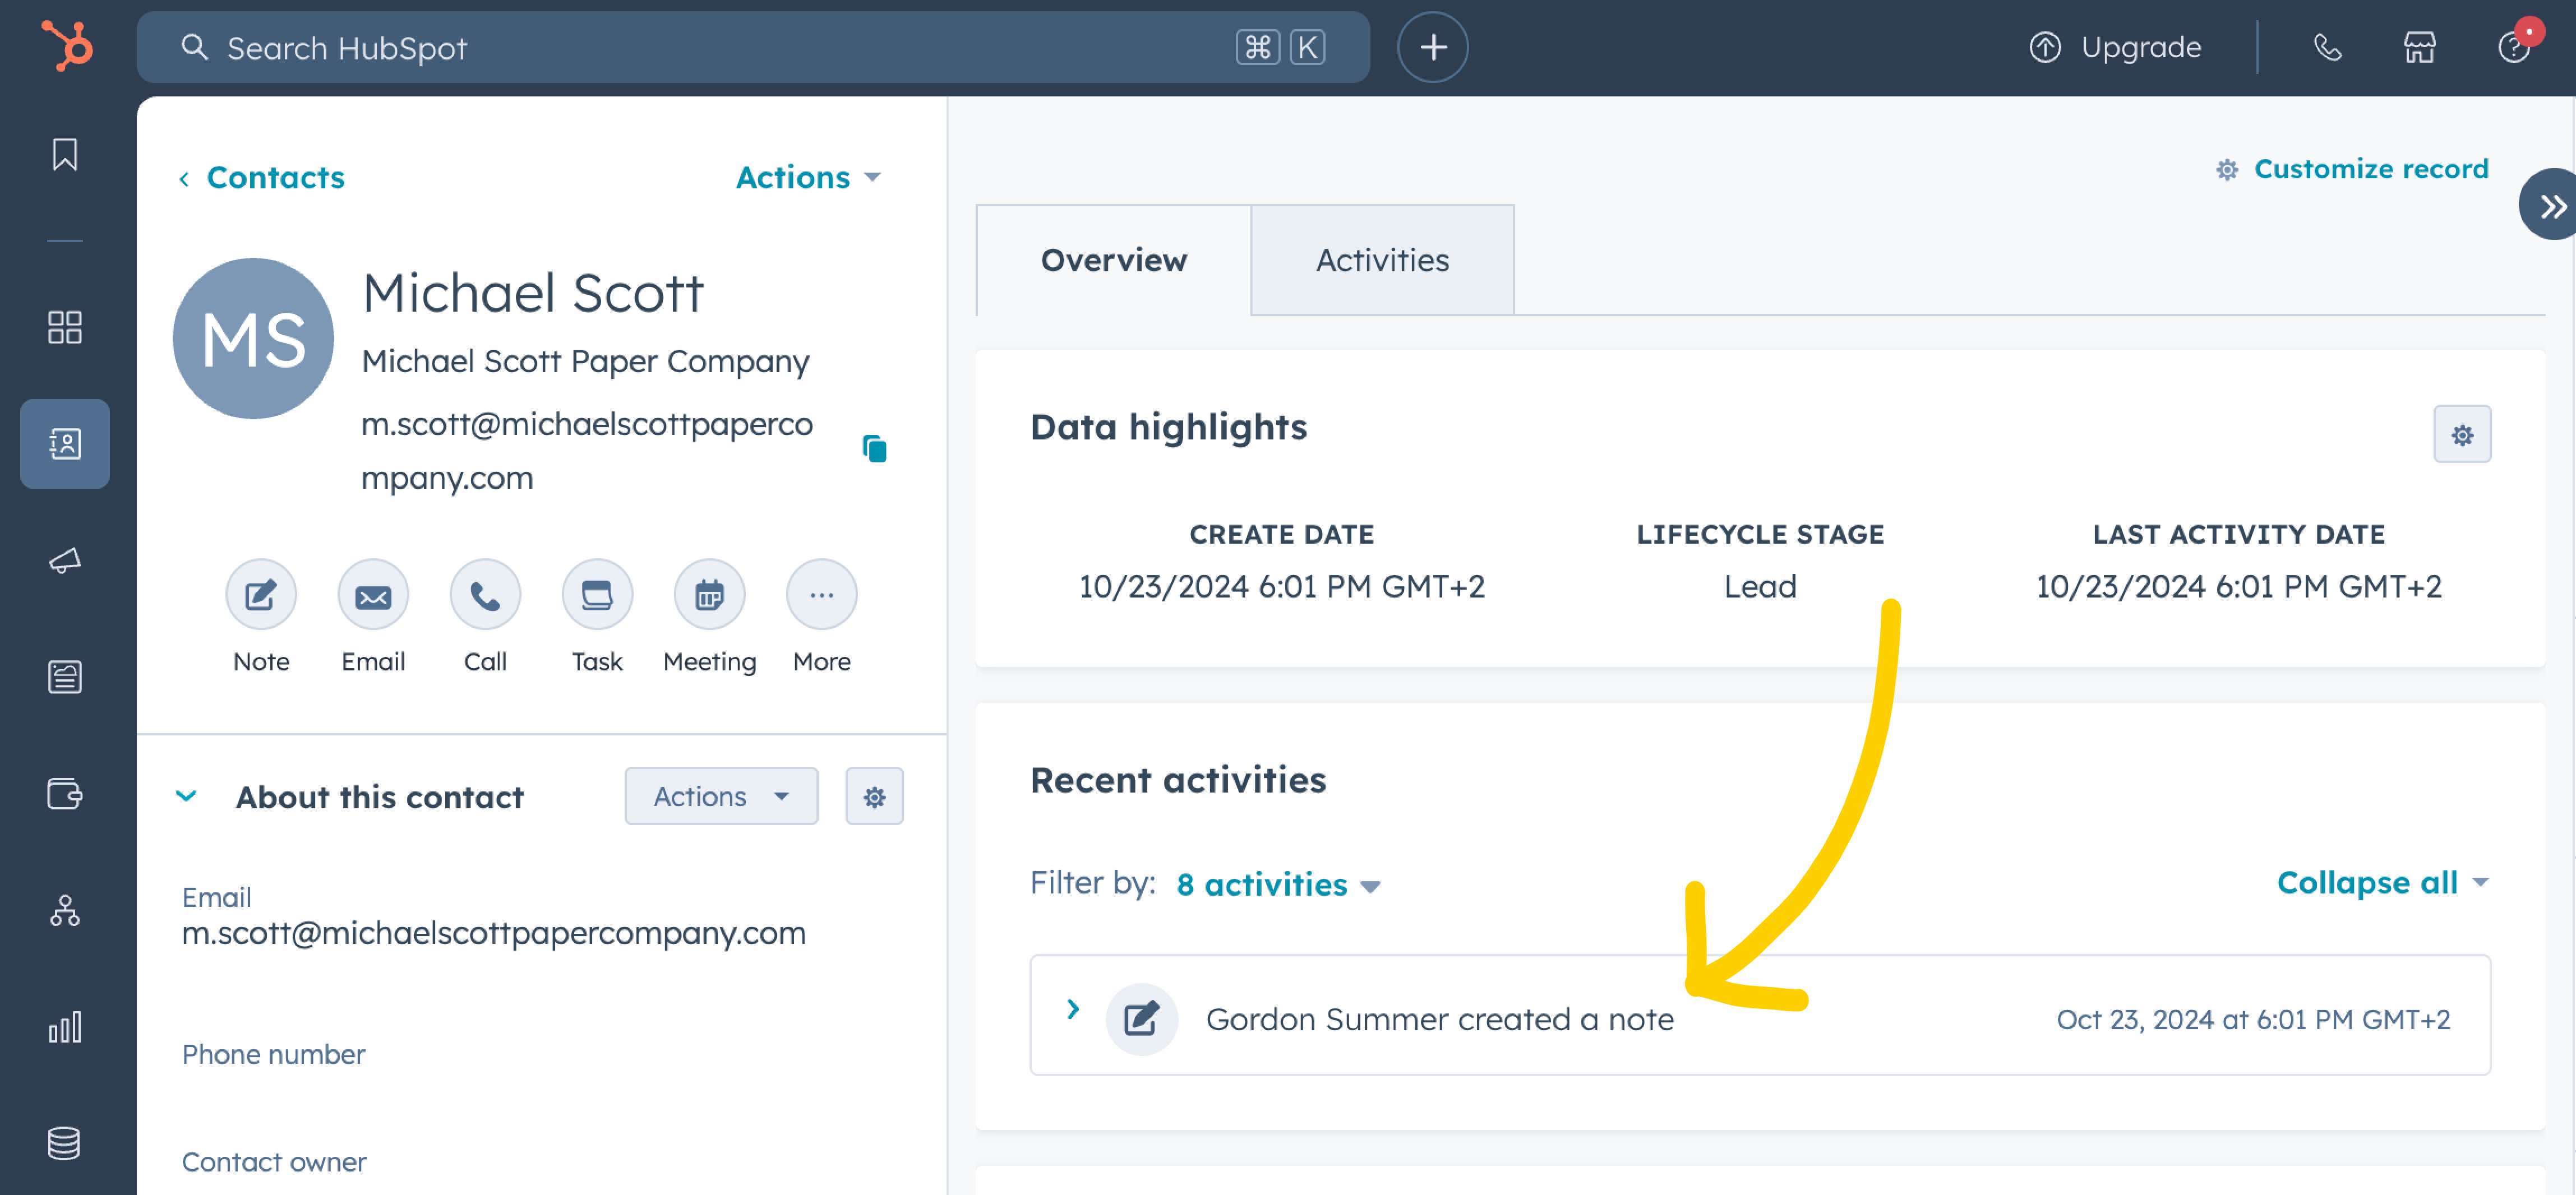Open About this contact Actions dropdown
Image resolution: width=2576 pixels, height=1195 pixels.
pos(721,796)
